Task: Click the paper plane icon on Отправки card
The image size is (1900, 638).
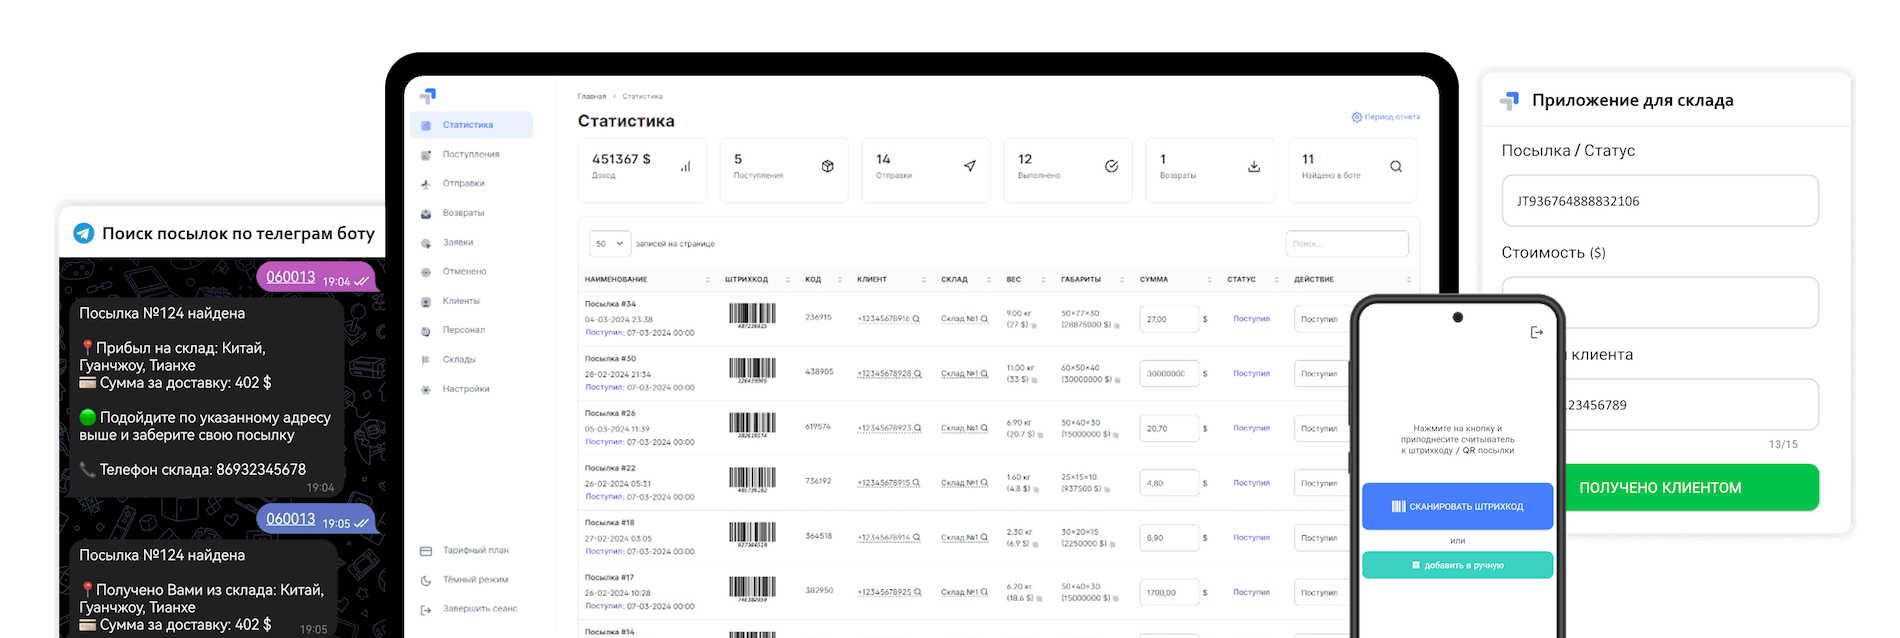Action: pos(969,167)
